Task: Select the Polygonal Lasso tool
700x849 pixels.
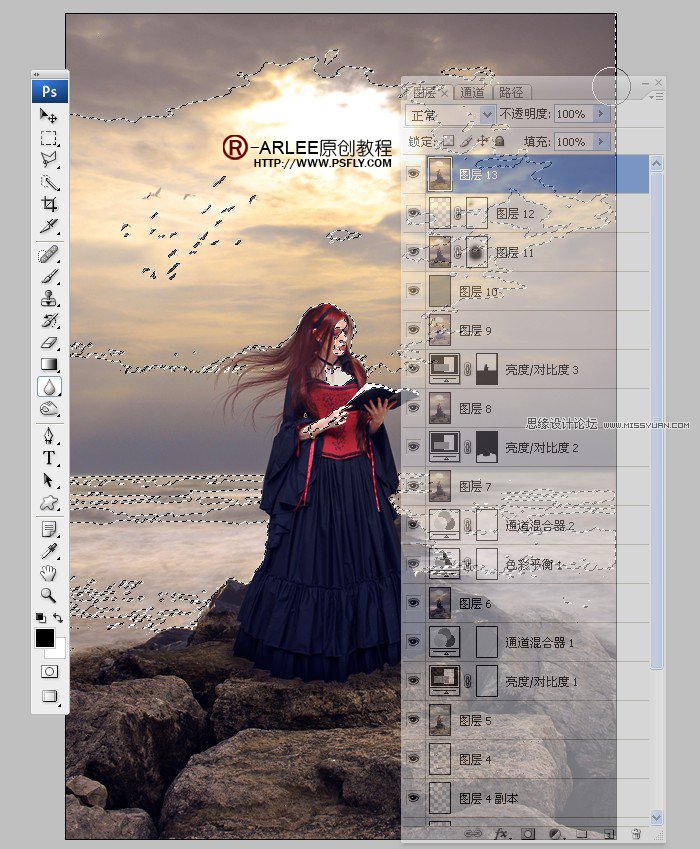Action: click(x=49, y=160)
